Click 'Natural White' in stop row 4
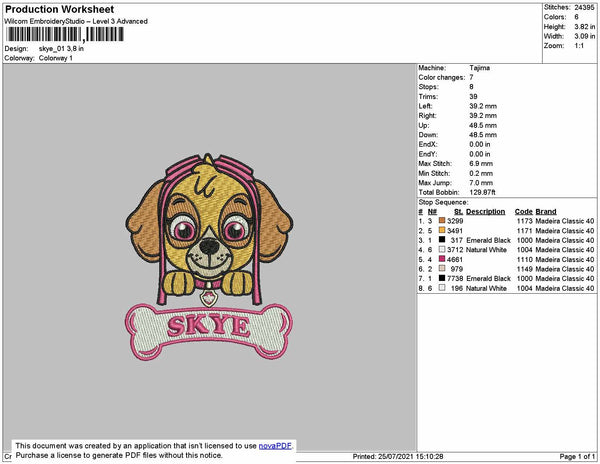Screen dimensions: 600x464 pos(486,250)
